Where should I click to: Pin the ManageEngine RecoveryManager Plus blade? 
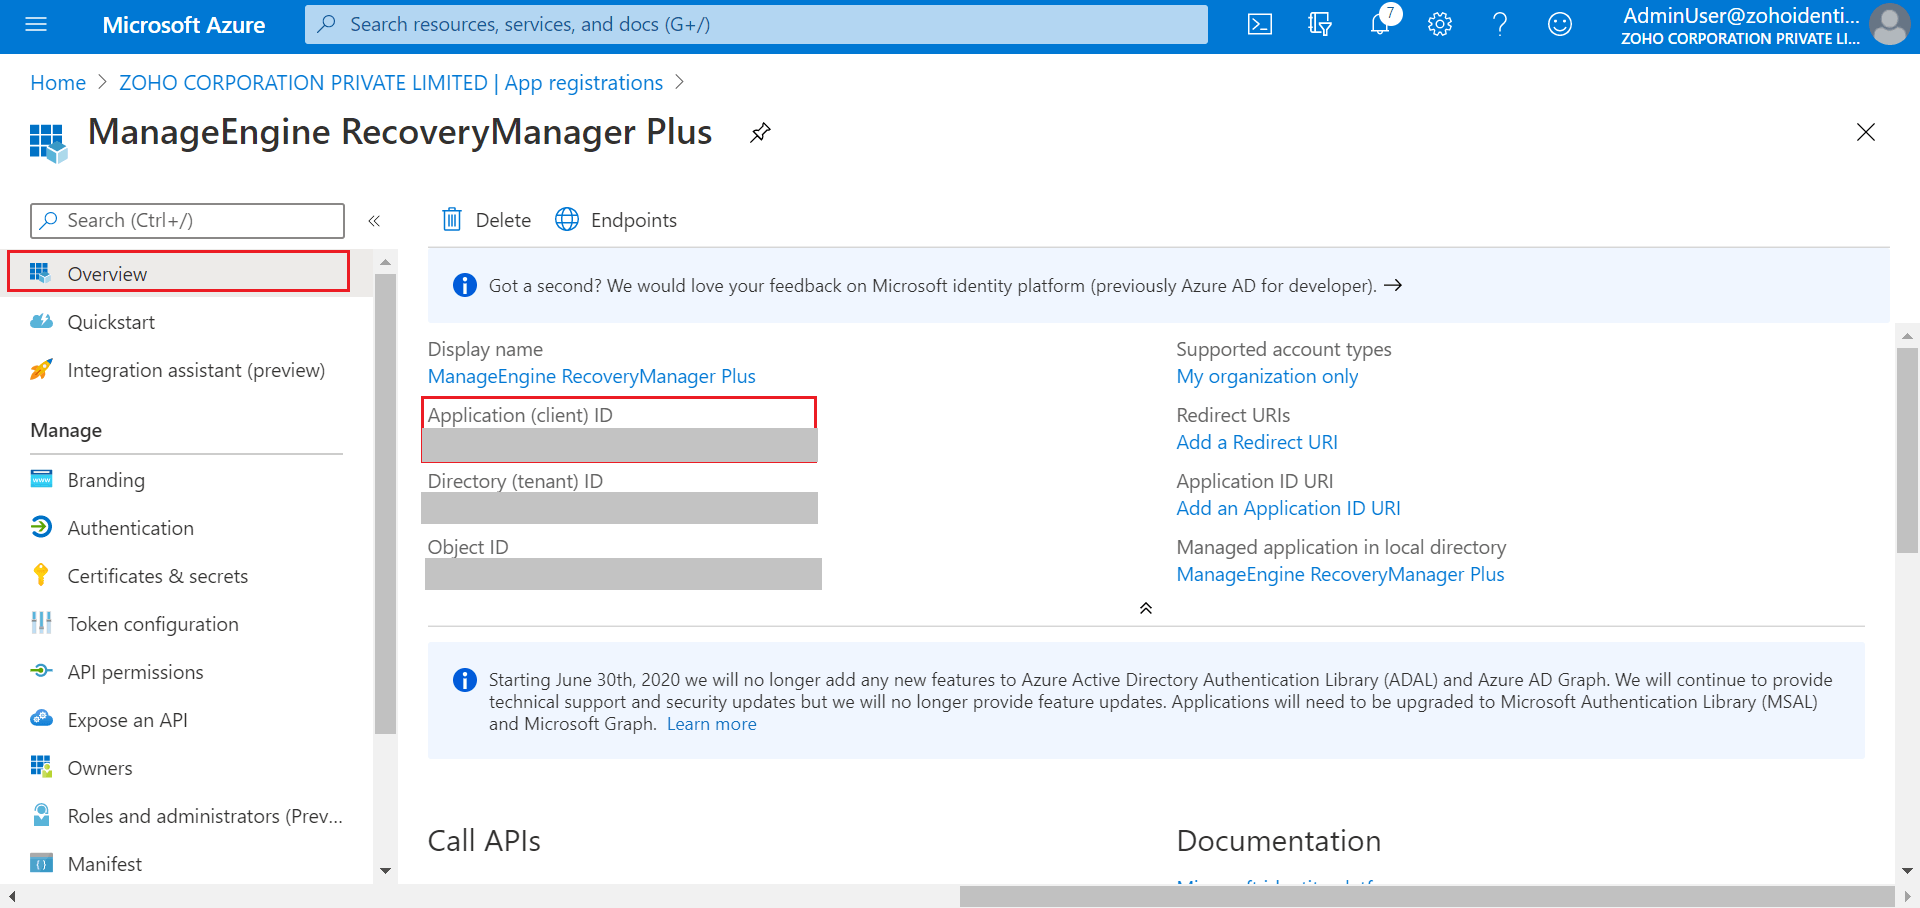click(x=760, y=132)
